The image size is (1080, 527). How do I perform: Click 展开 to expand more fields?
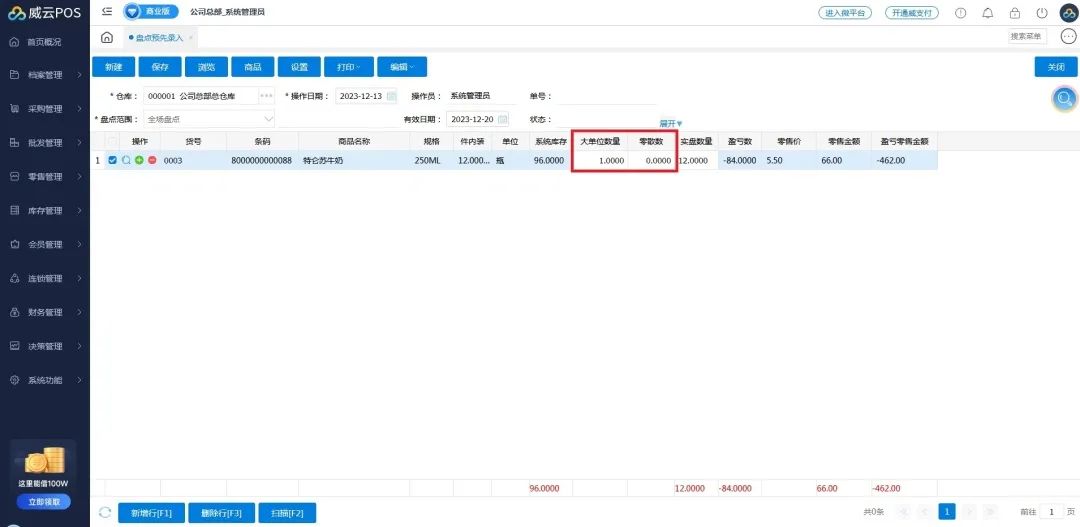(670, 124)
